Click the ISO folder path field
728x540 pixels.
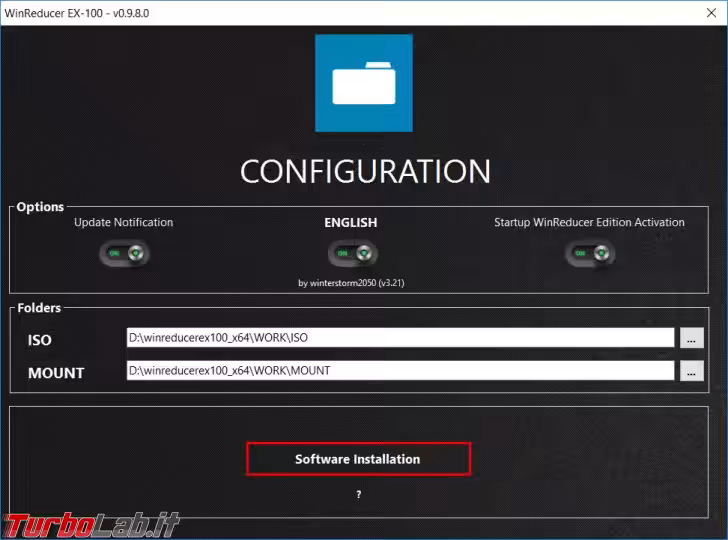(400, 338)
